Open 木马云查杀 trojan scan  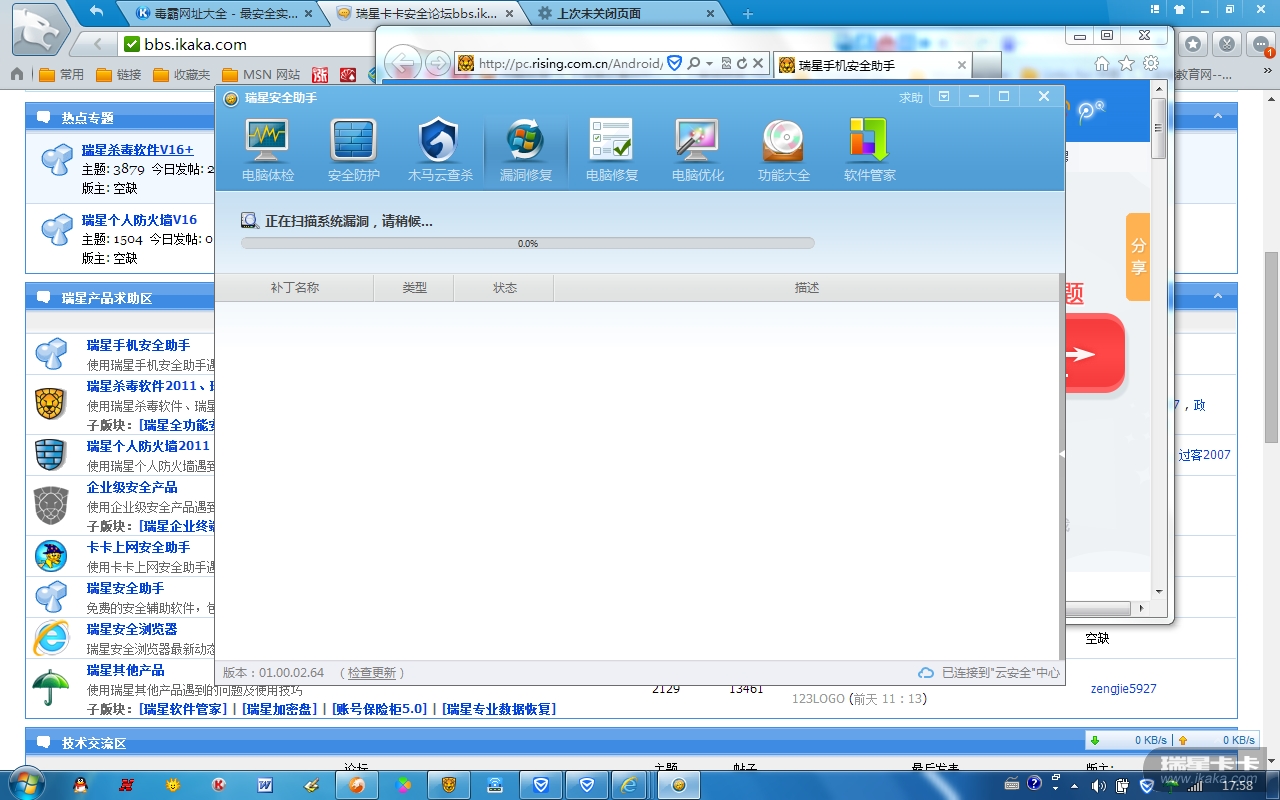coord(440,151)
